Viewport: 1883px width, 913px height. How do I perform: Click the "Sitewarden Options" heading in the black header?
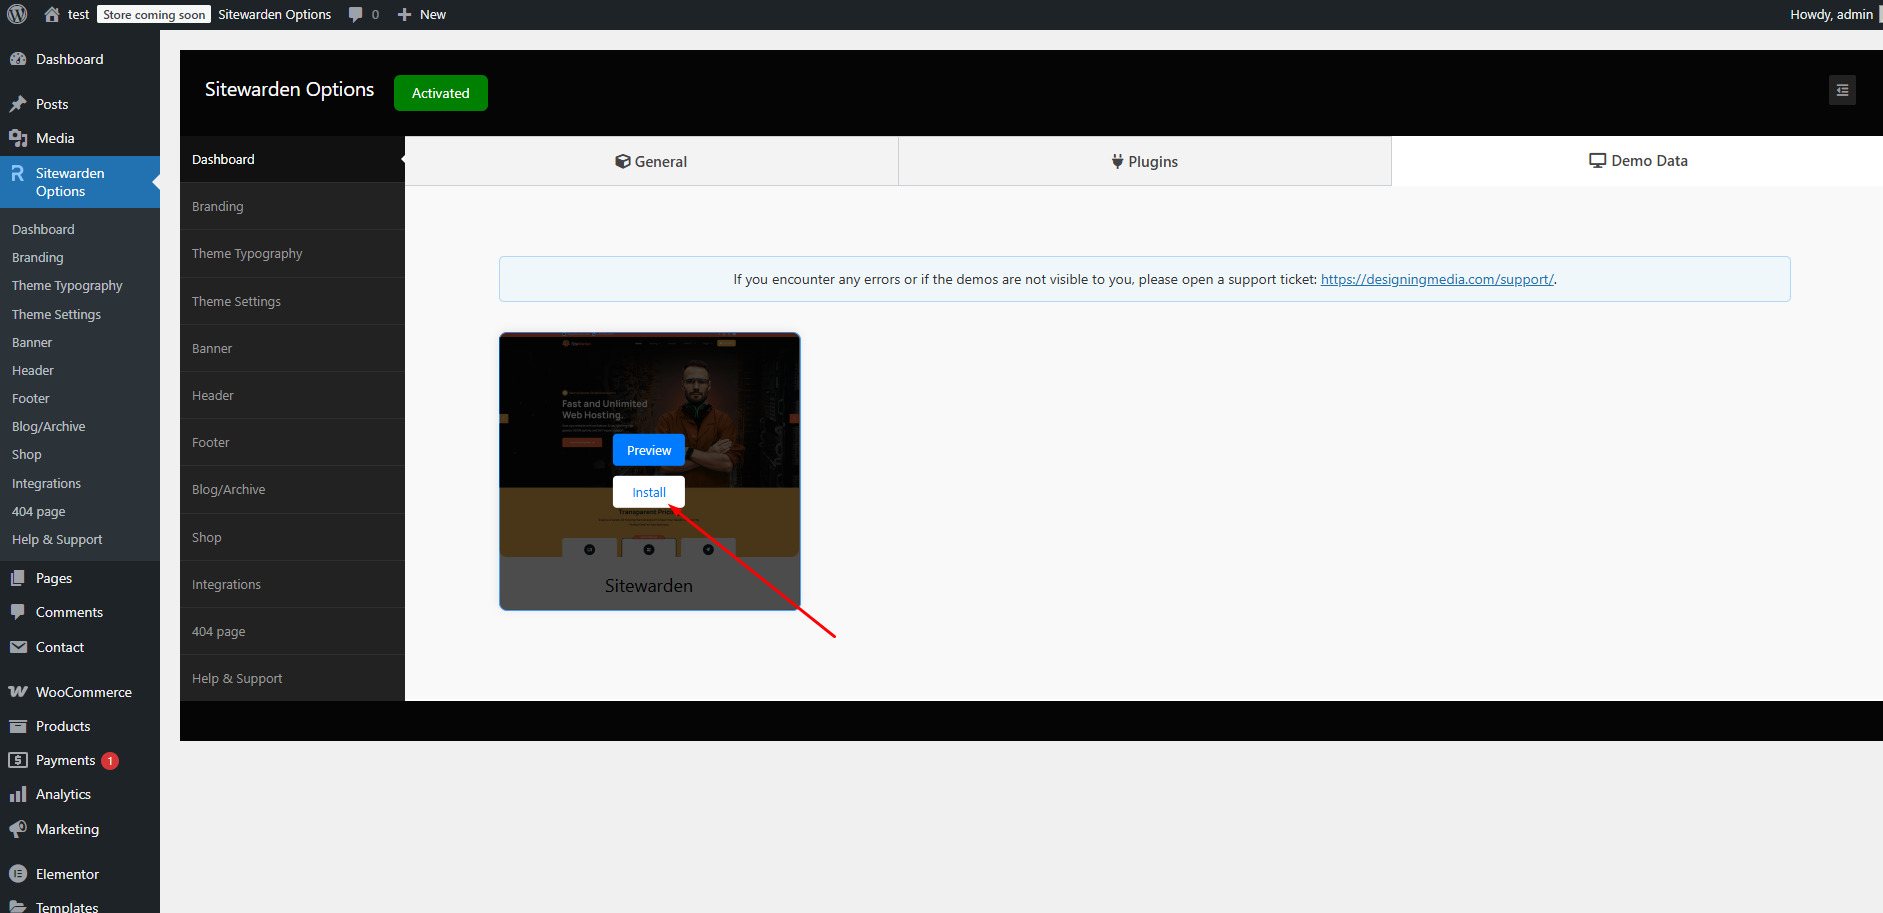click(x=290, y=90)
